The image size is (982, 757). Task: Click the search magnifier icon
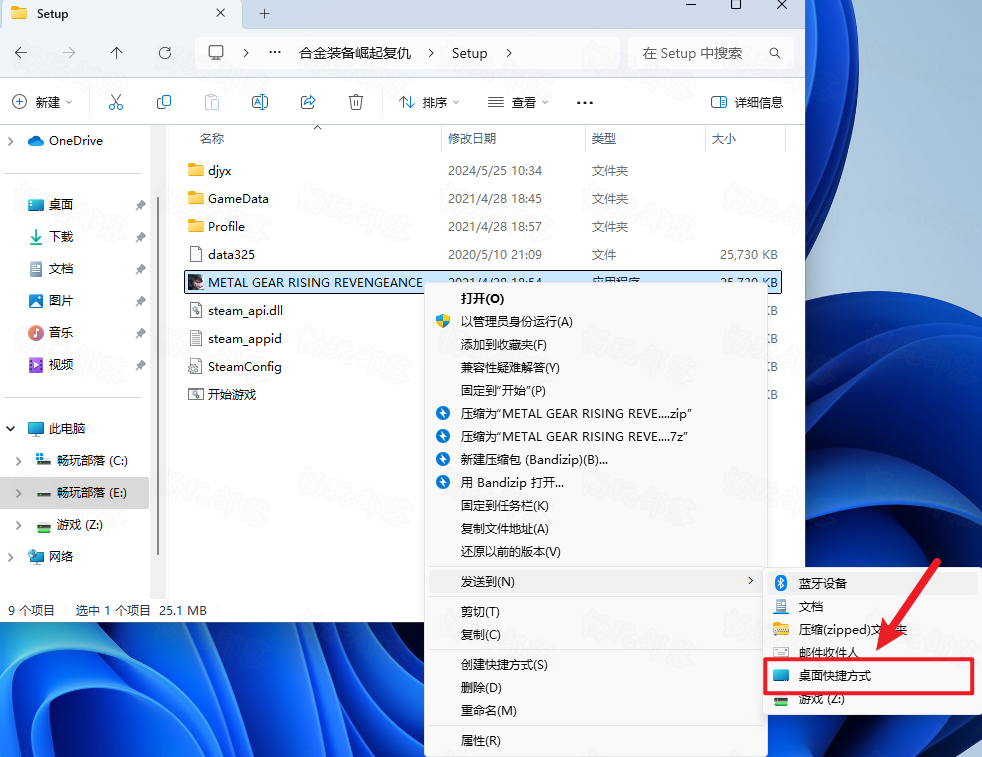tap(775, 53)
